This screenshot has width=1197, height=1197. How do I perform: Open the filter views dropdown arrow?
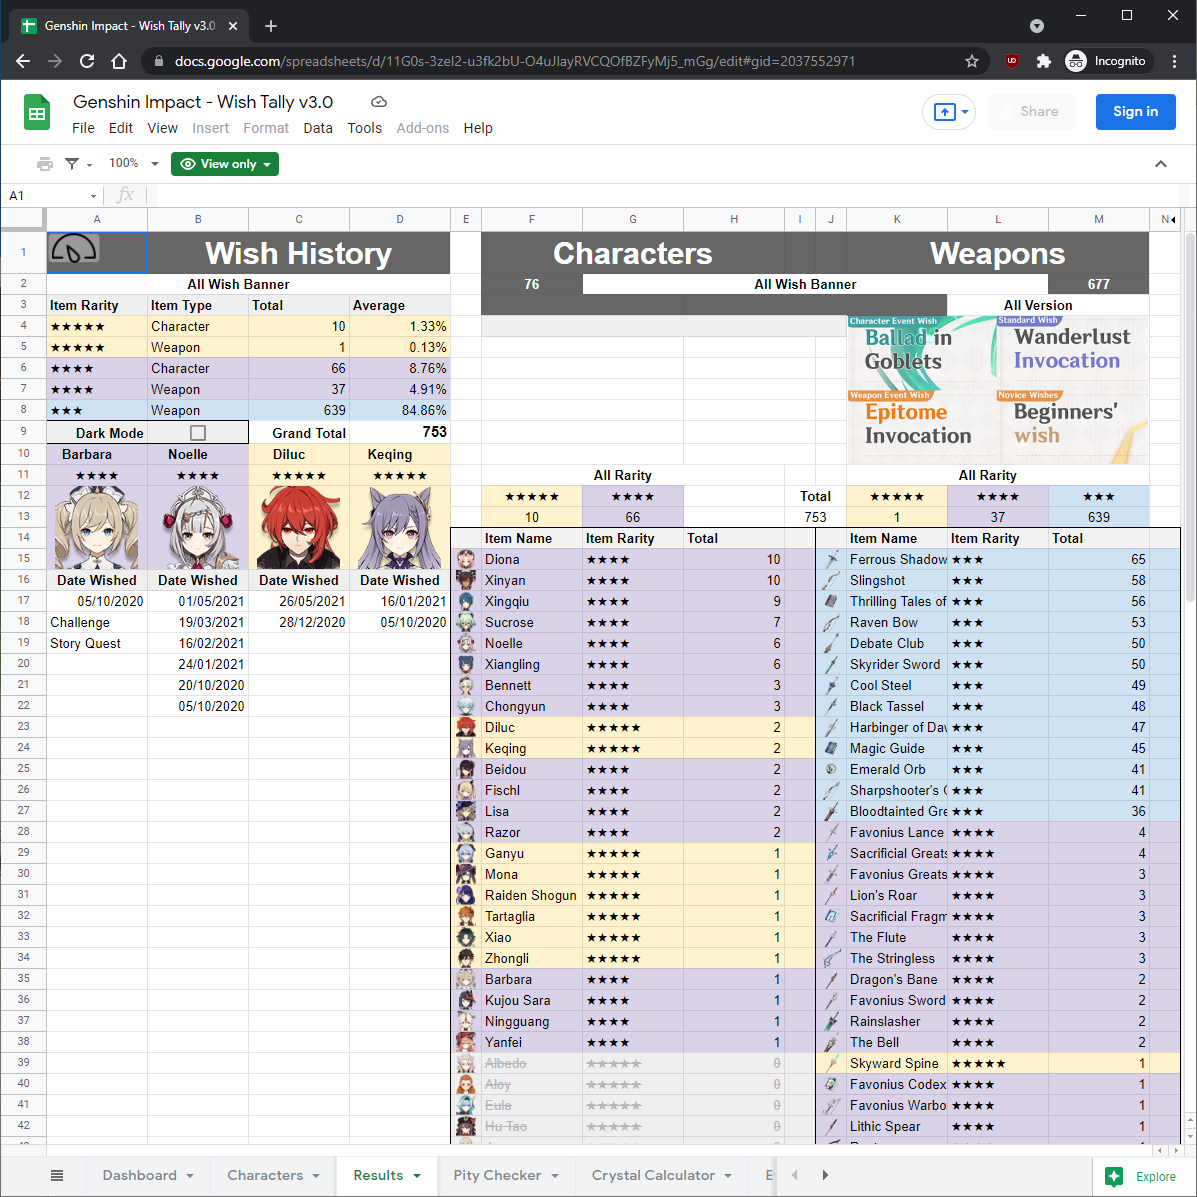click(89, 165)
